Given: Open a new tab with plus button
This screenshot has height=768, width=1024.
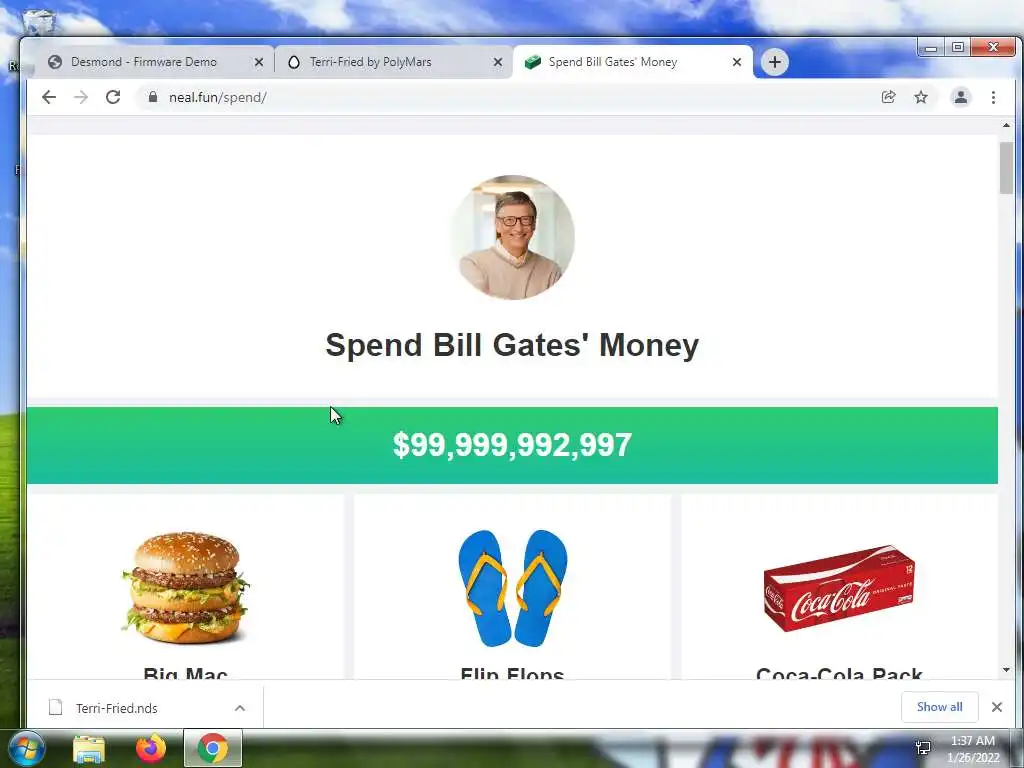Looking at the screenshot, I should (775, 62).
